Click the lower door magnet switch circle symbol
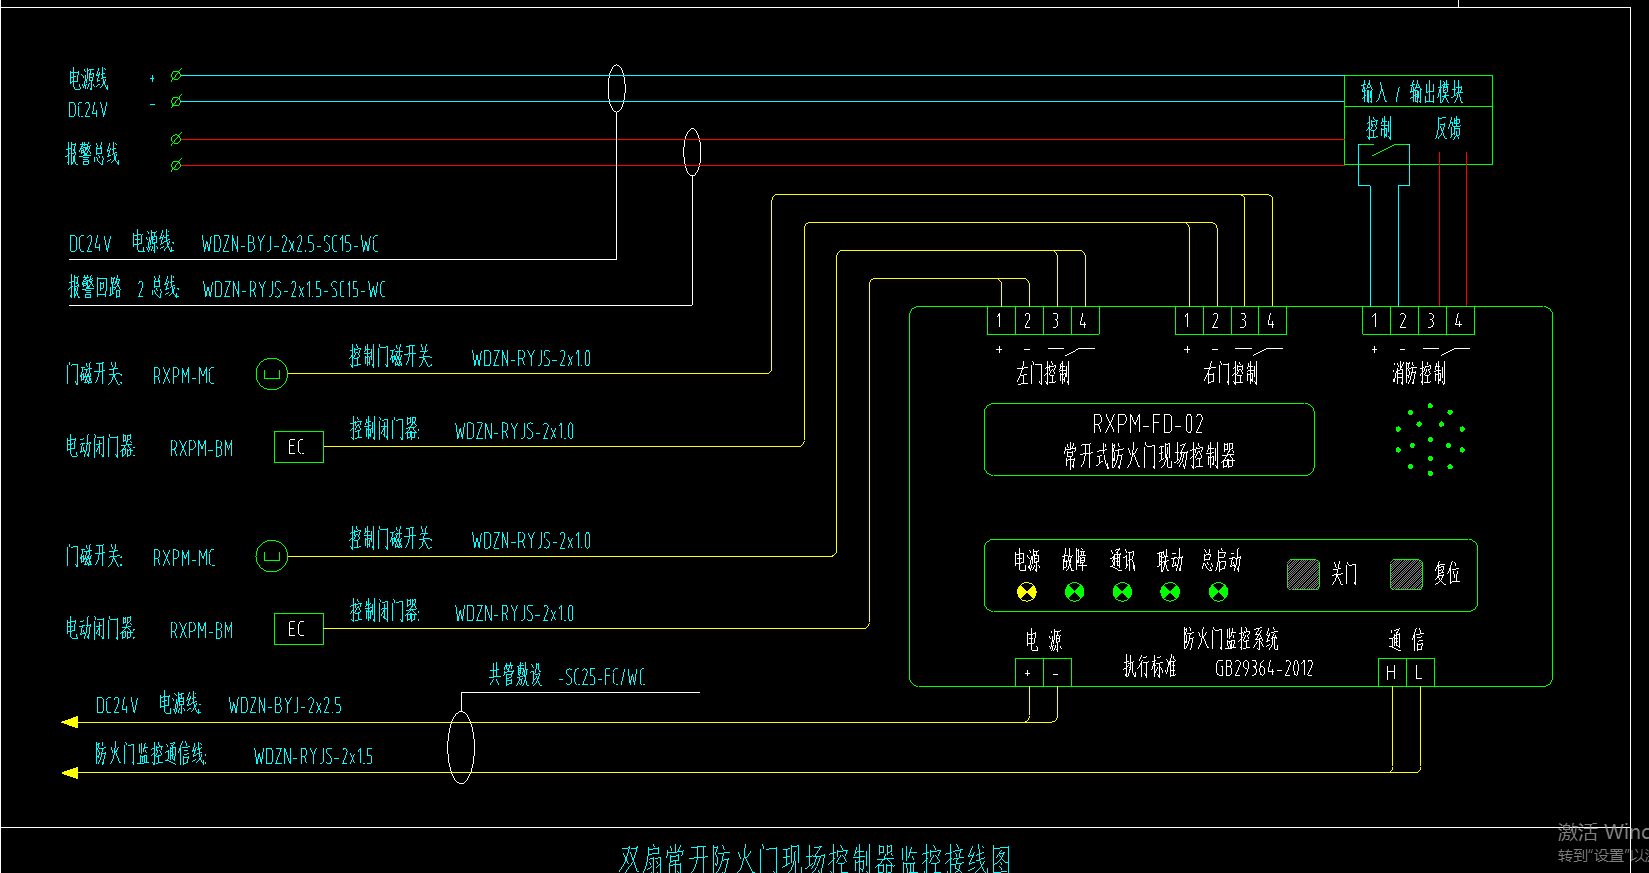This screenshot has width=1649, height=873. click(x=272, y=556)
